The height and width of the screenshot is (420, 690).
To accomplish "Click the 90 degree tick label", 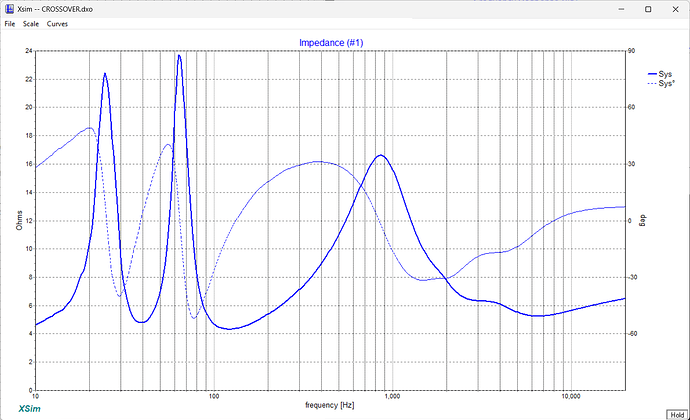I will click(x=631, y=51).
